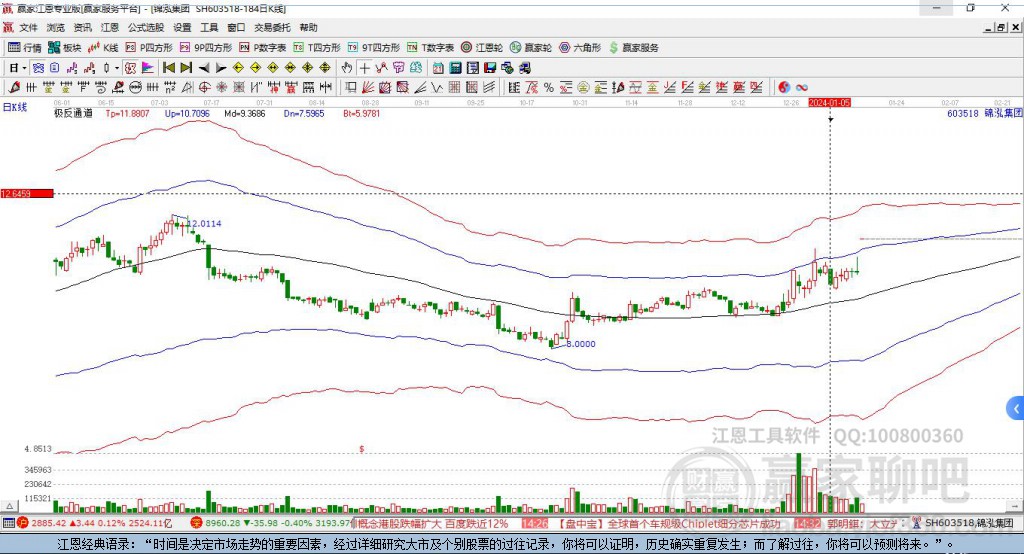Select the red pencil drawing tool
Viewport: 1024px width, 554px height.
14,87
